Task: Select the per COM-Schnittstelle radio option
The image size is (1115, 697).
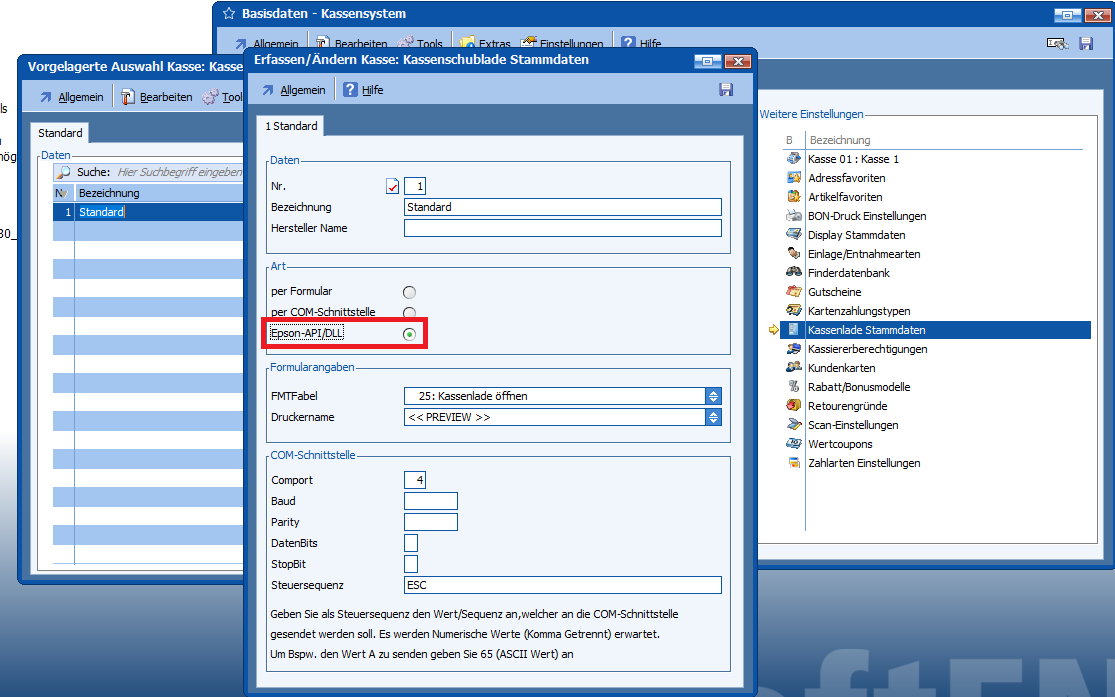Action: [x=409, y=313]
